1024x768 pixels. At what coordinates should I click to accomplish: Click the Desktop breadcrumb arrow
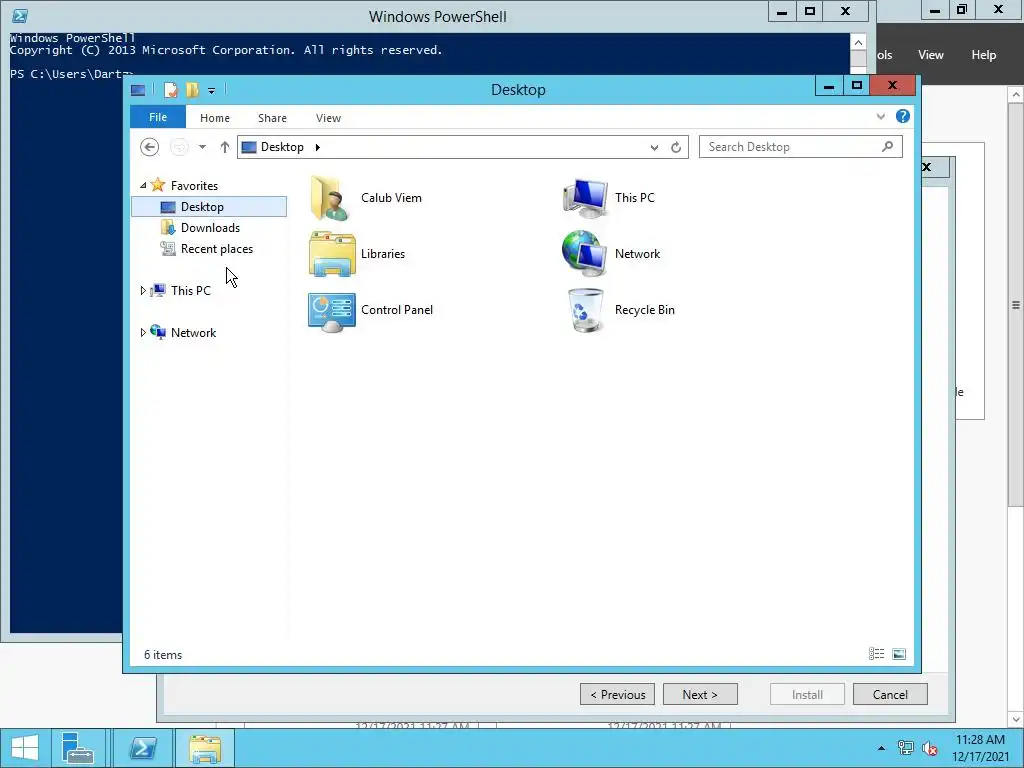click(317, 147)
